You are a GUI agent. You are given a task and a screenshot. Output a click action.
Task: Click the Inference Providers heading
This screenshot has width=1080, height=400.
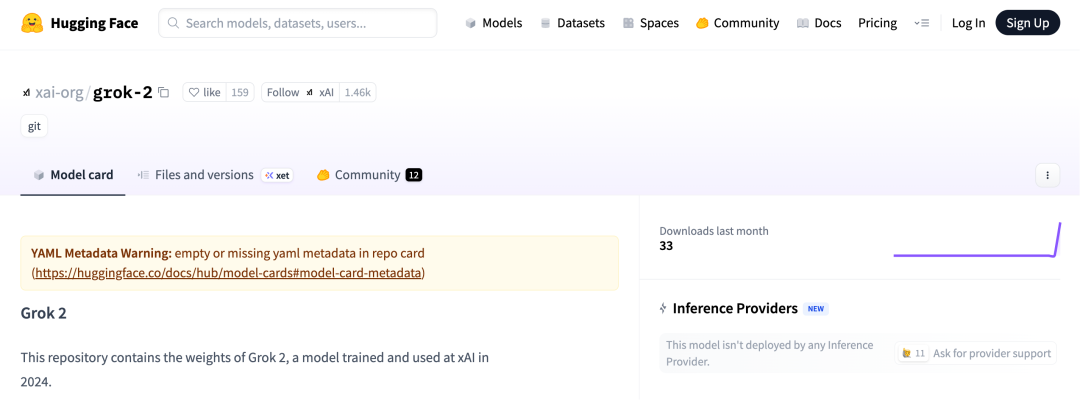(x=735, y=308)
